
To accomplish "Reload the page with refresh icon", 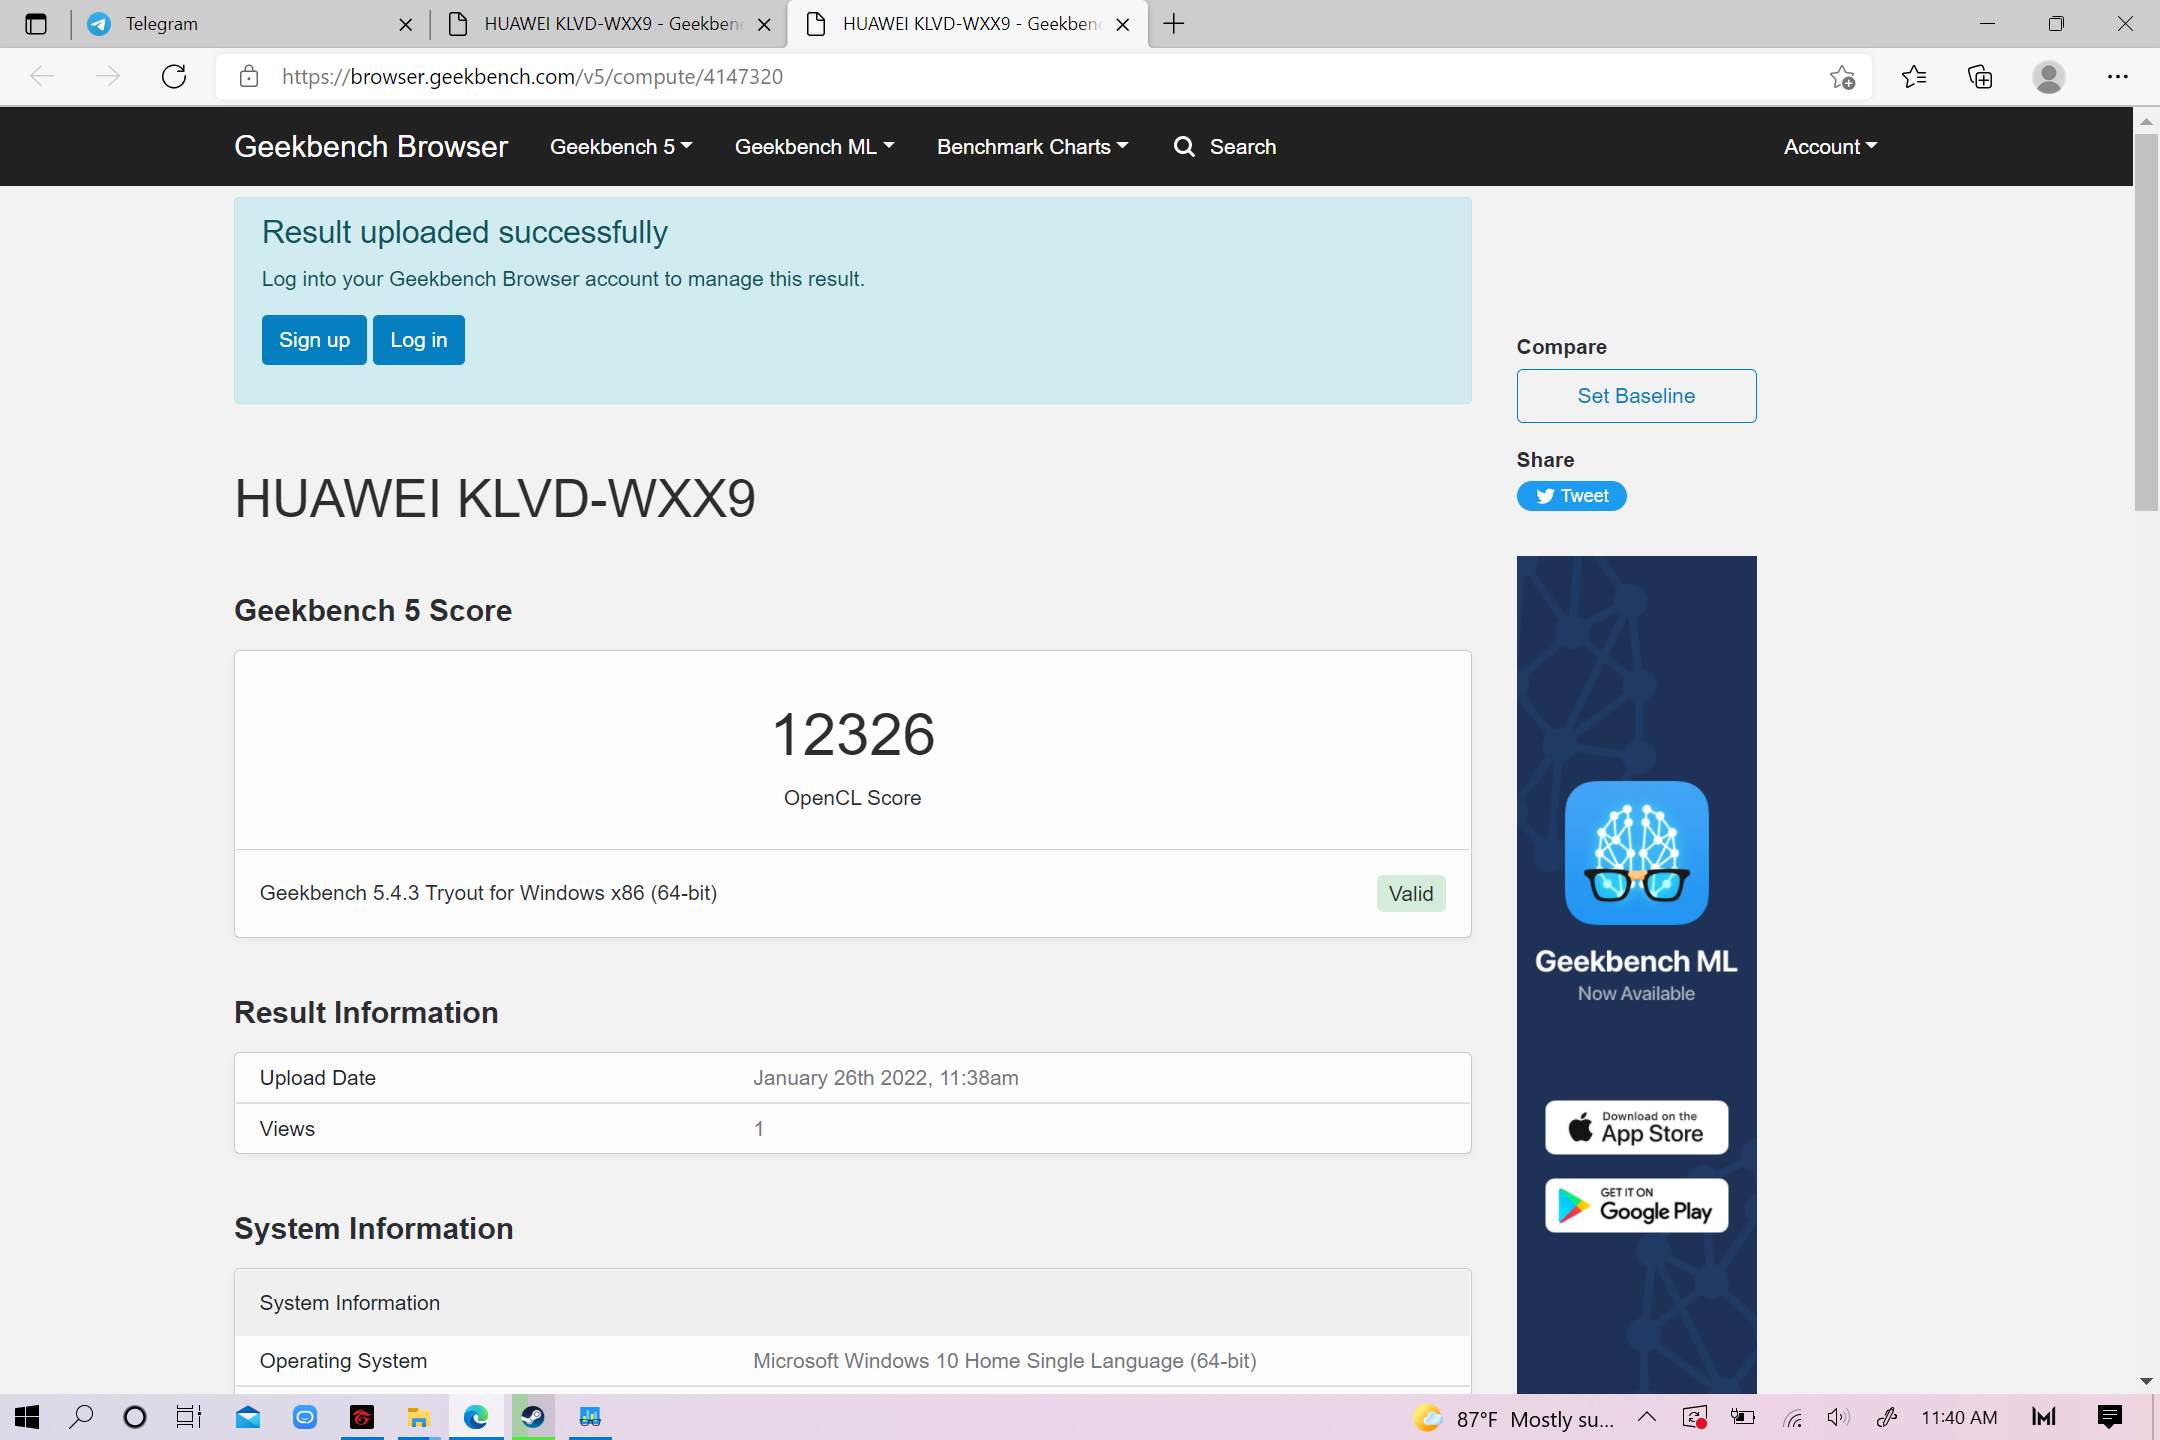I will (x=174, y=77).
